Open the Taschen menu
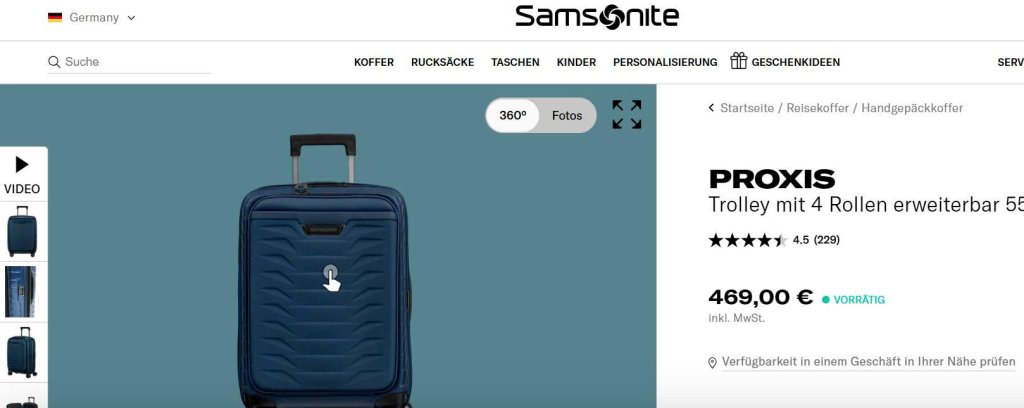Screen dimensions: 1024x408 pos(515,62)
